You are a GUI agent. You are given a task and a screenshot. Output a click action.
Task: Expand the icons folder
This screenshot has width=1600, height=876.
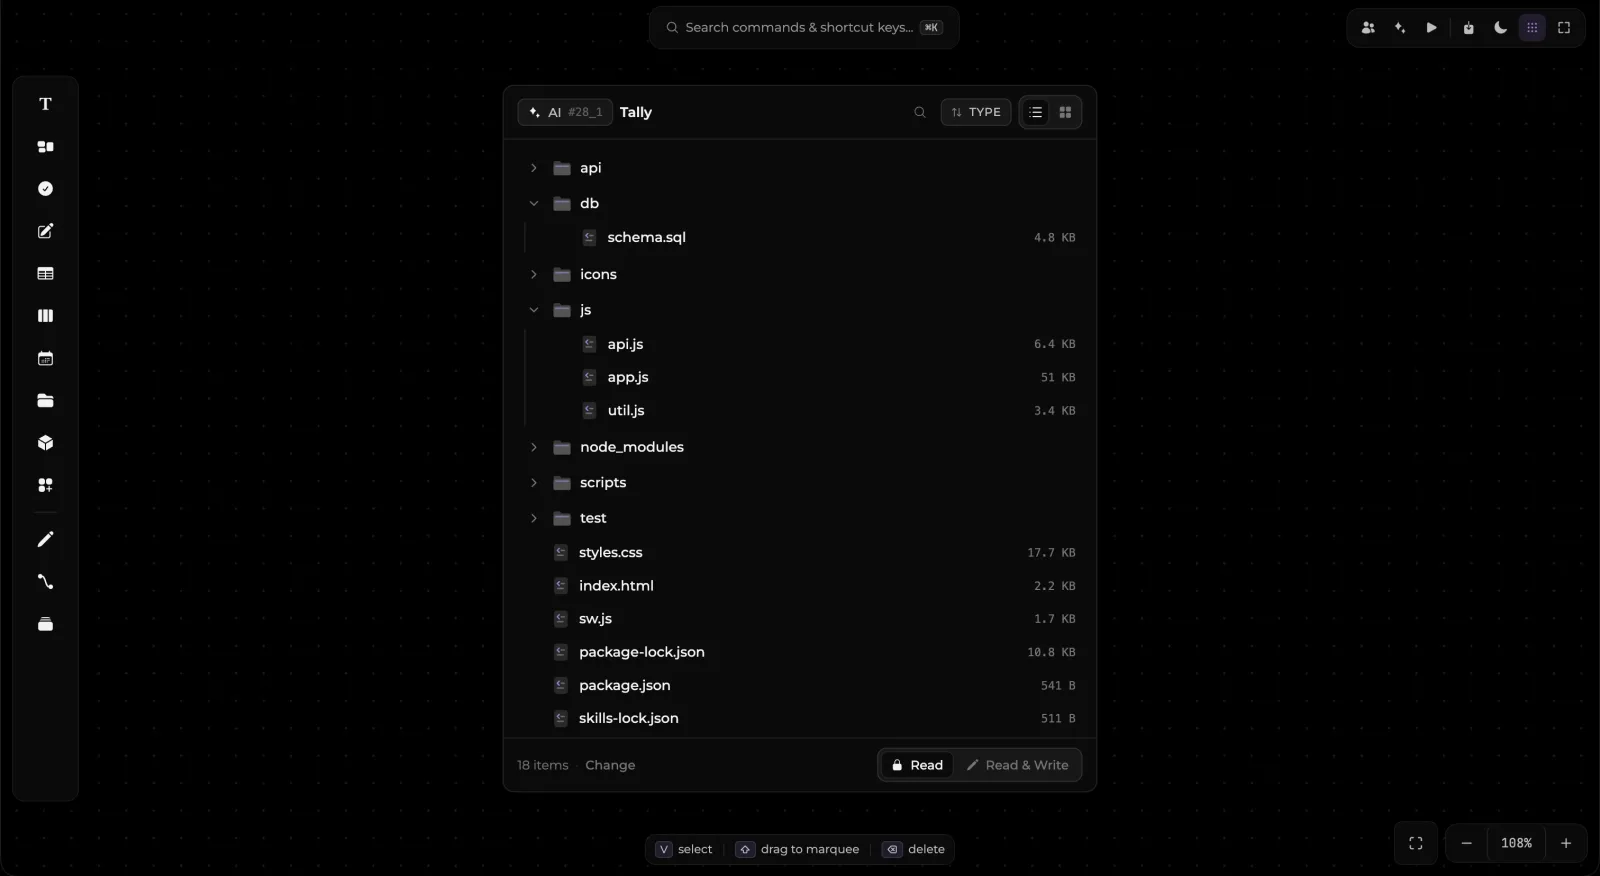[x=534, y=274]
